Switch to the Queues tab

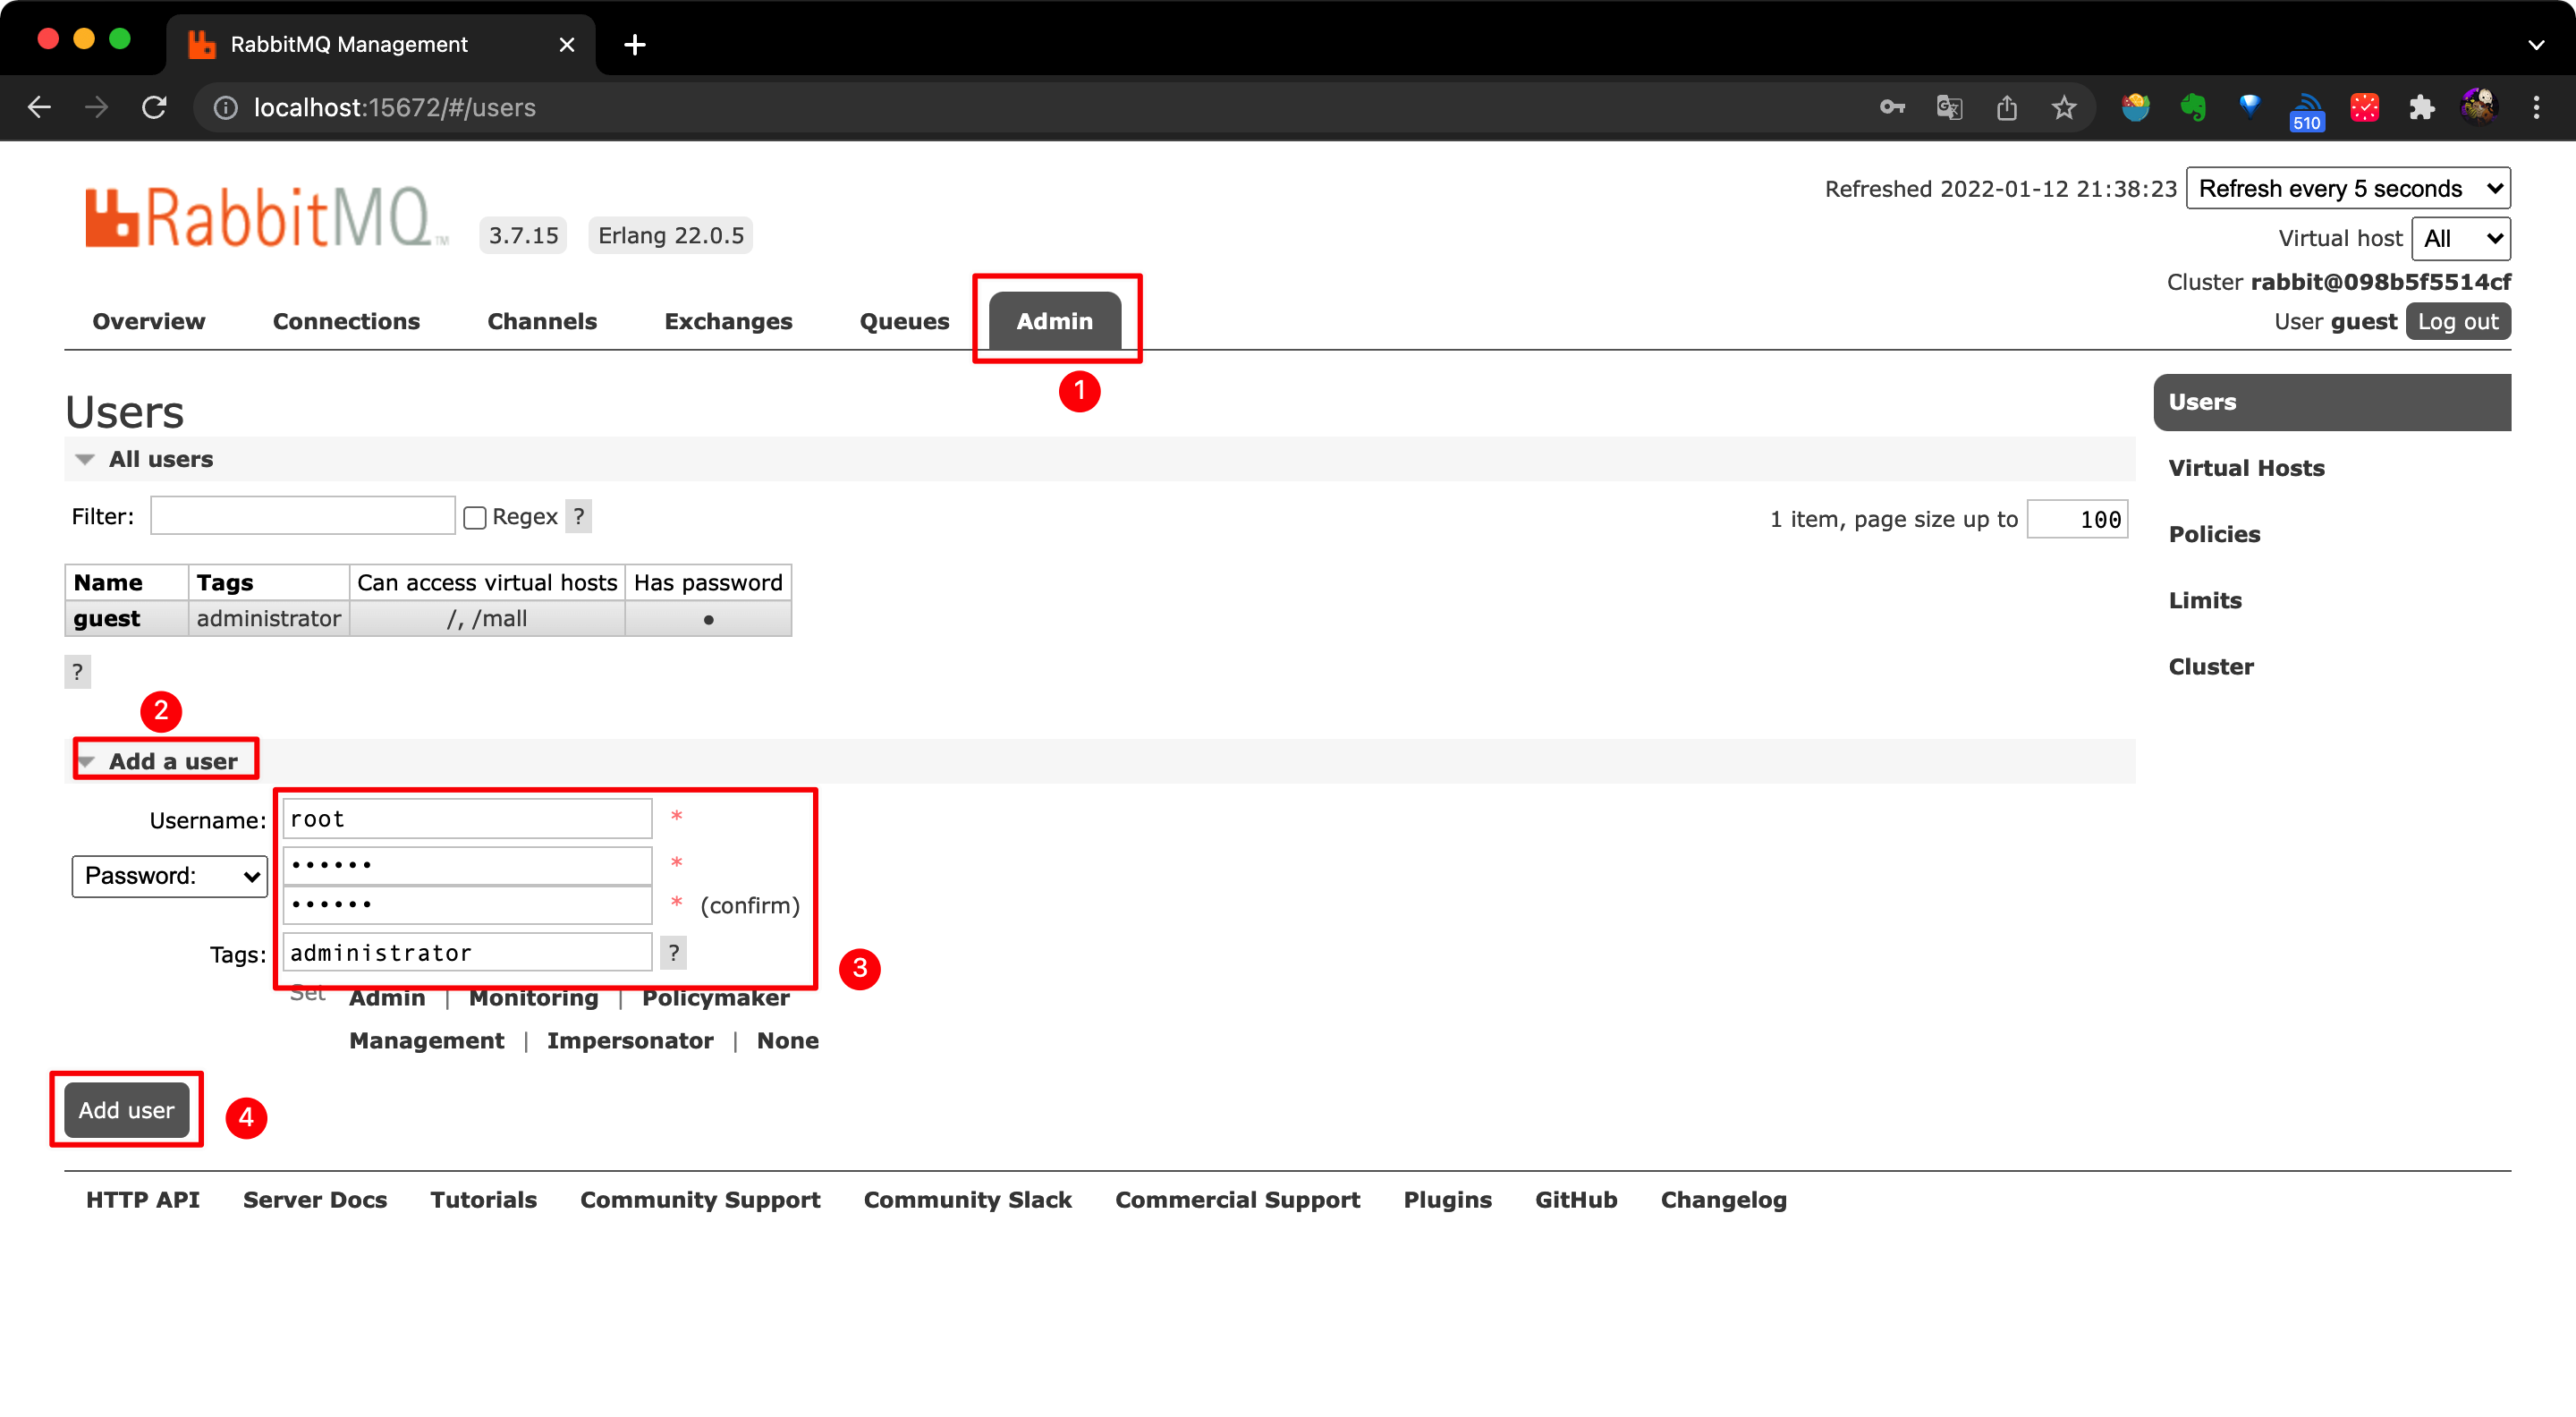(x=904, y=321)
